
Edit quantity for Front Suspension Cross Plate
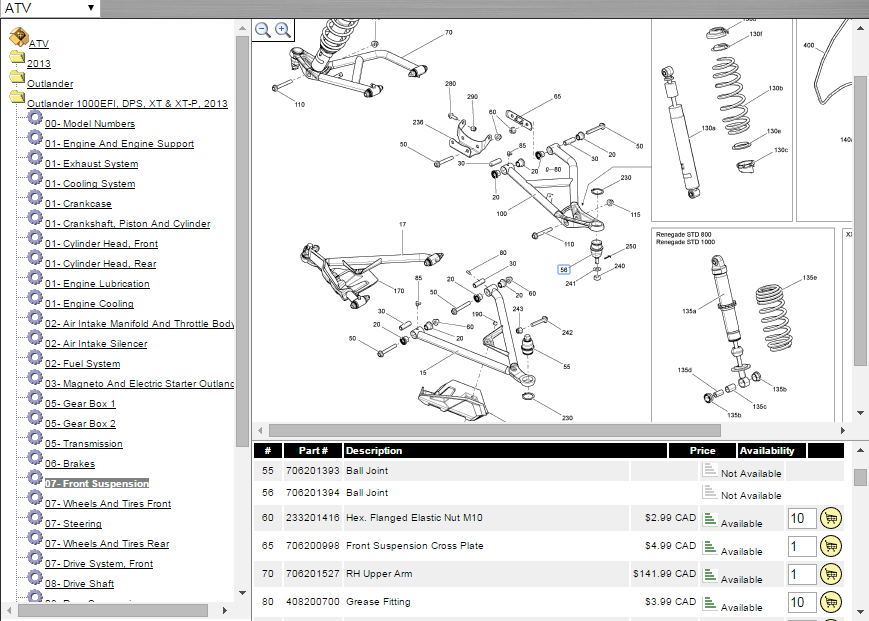pyautogui.click(x=801, y=547)
